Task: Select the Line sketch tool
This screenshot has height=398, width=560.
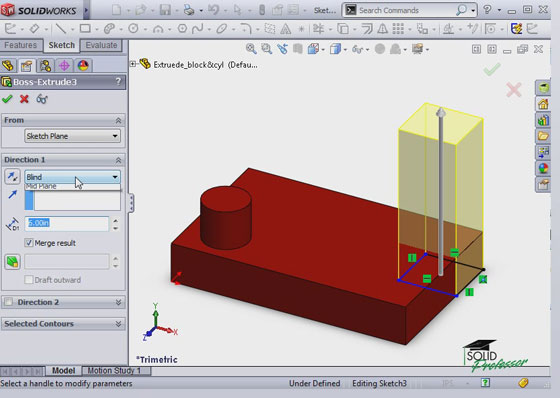Action: [x=61, y=28]
